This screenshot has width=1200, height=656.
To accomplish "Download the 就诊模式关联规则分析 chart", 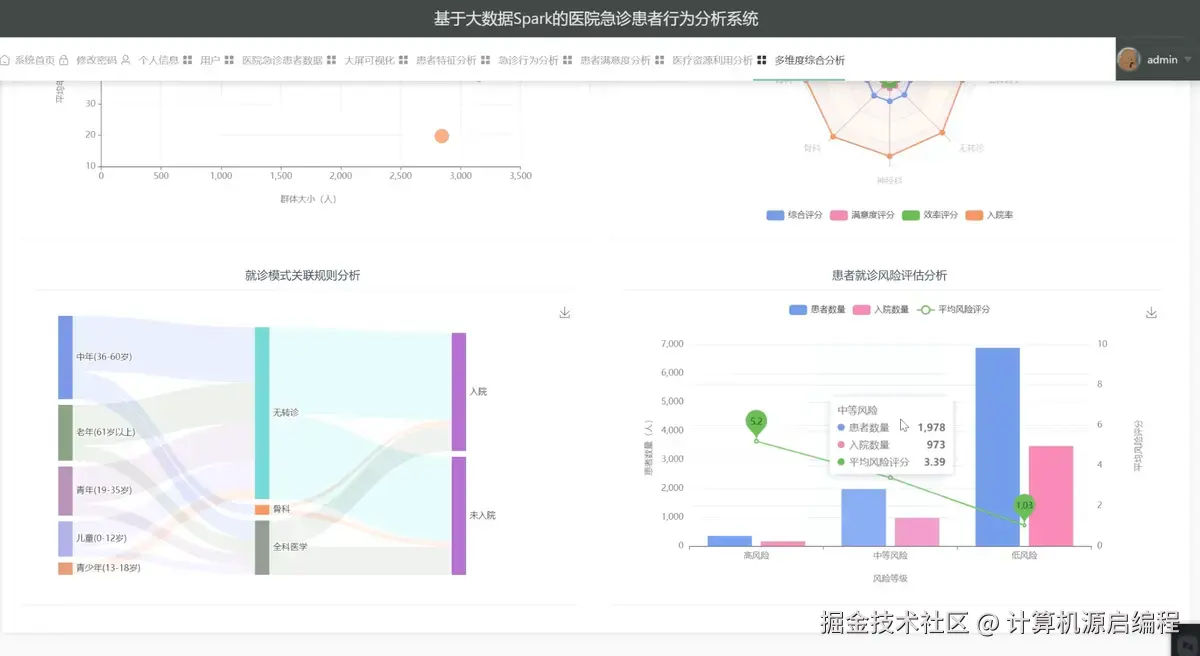I will [x=564, y=312].
